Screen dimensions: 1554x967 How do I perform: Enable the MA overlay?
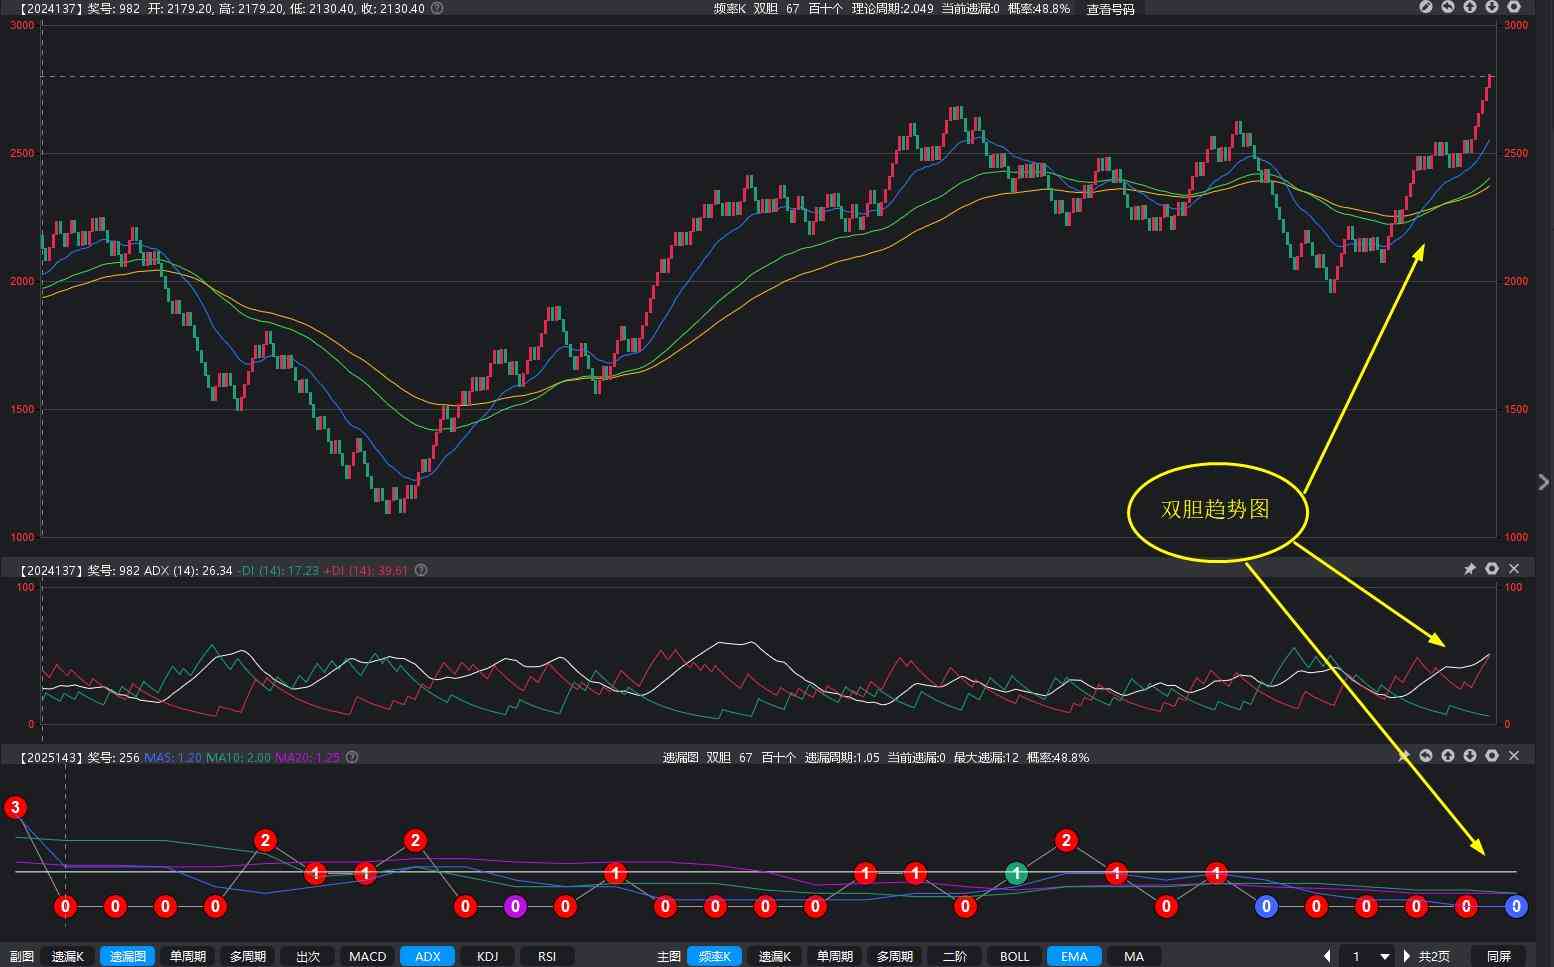[1134, 957]
